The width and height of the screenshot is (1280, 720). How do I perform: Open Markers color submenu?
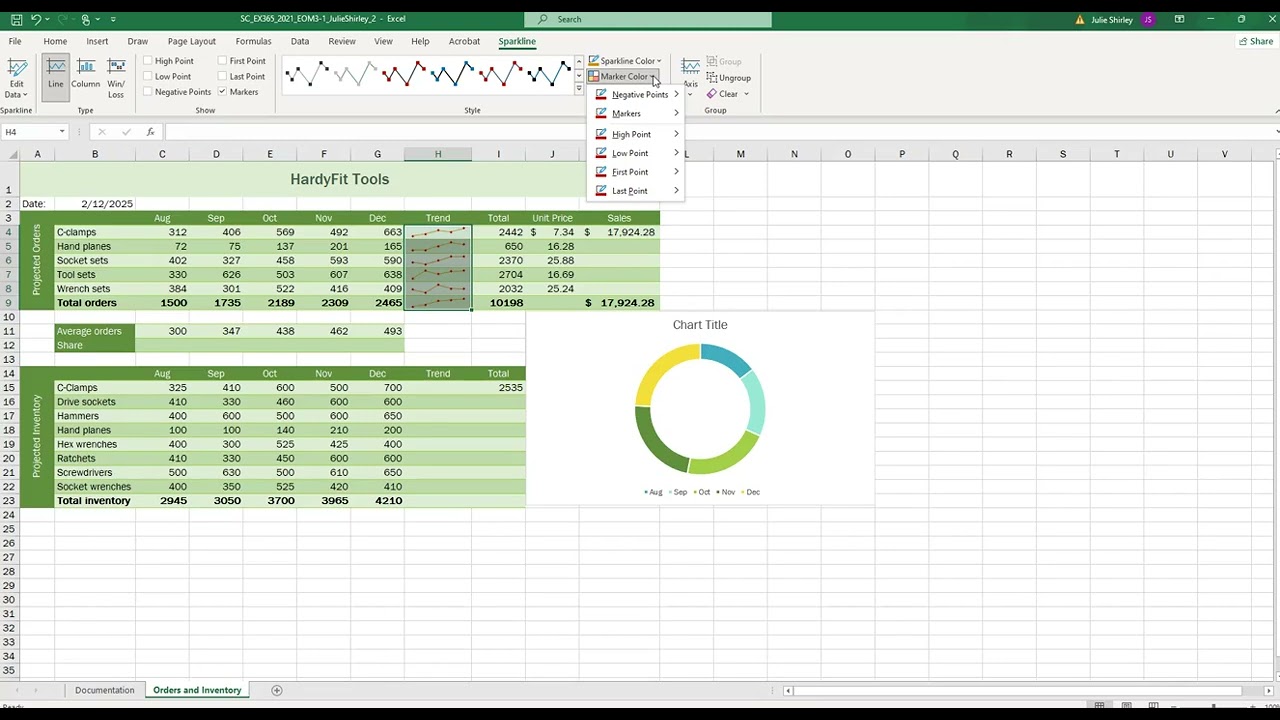pos(637,114)
